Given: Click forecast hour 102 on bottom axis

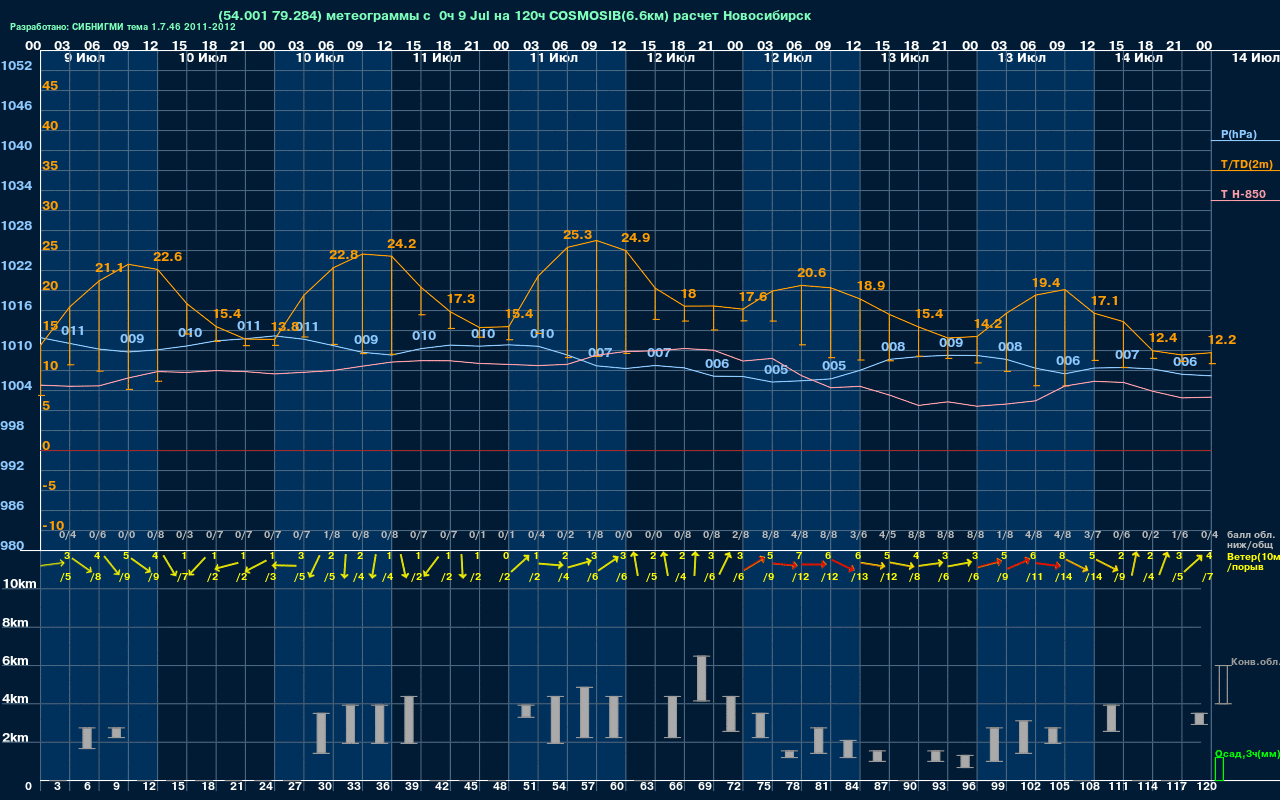Looking at the screenshot, I should point(1031,788).
